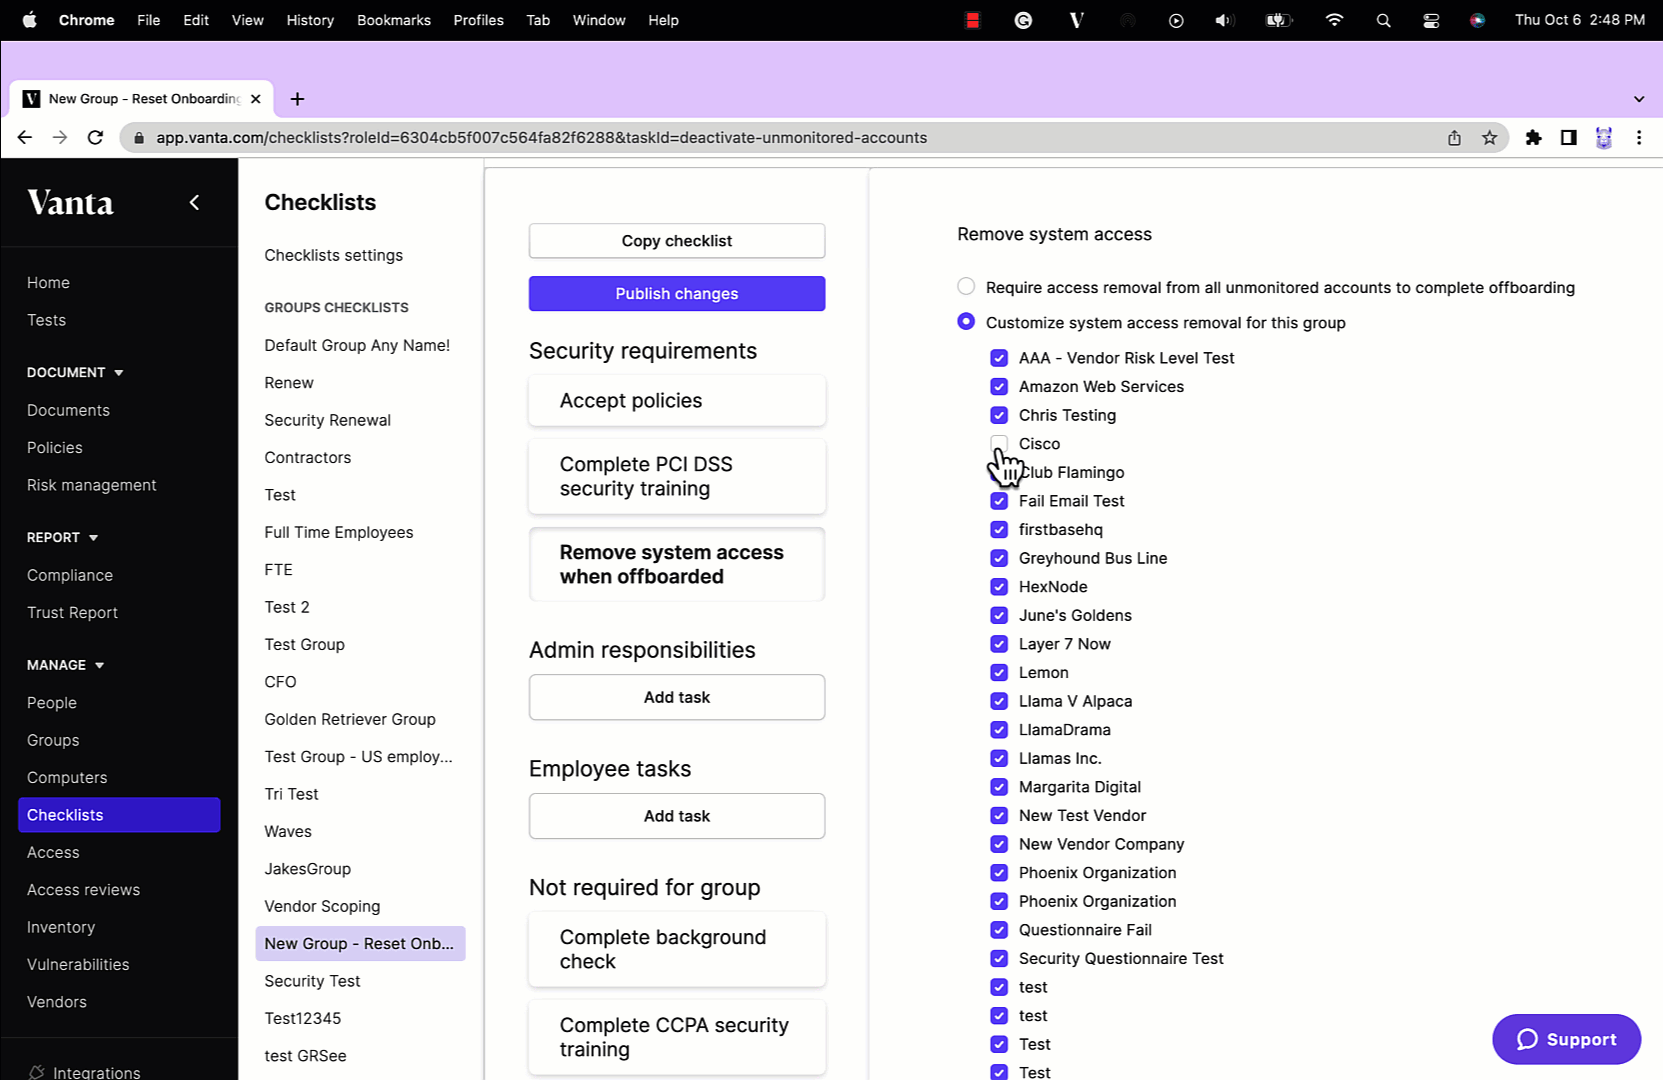The width and height of the screenshot is (1663, 1080).
Task: Click the red recording menu bar icon
Action: [972, 20]
